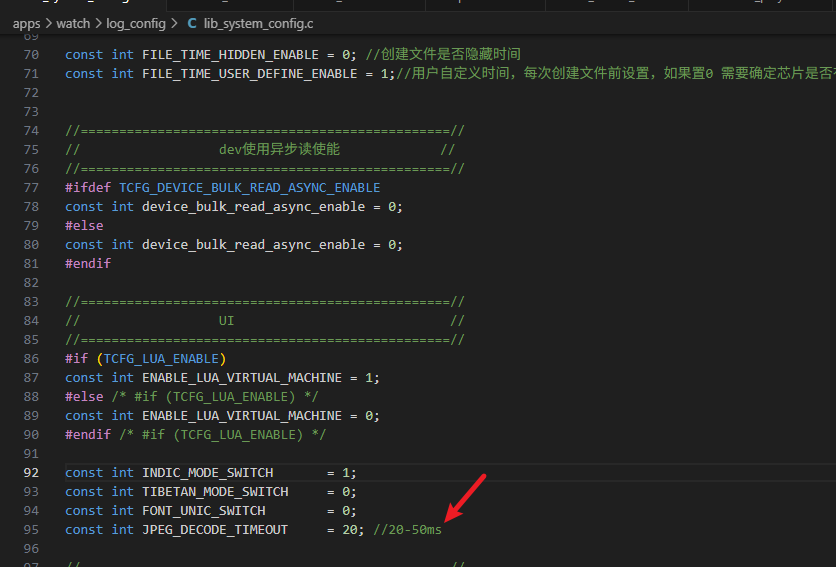Viewport: 836px width, 567px height.
Task: Click the '创建文件是否隐藏时间' comment
Action: click(443, 54)
